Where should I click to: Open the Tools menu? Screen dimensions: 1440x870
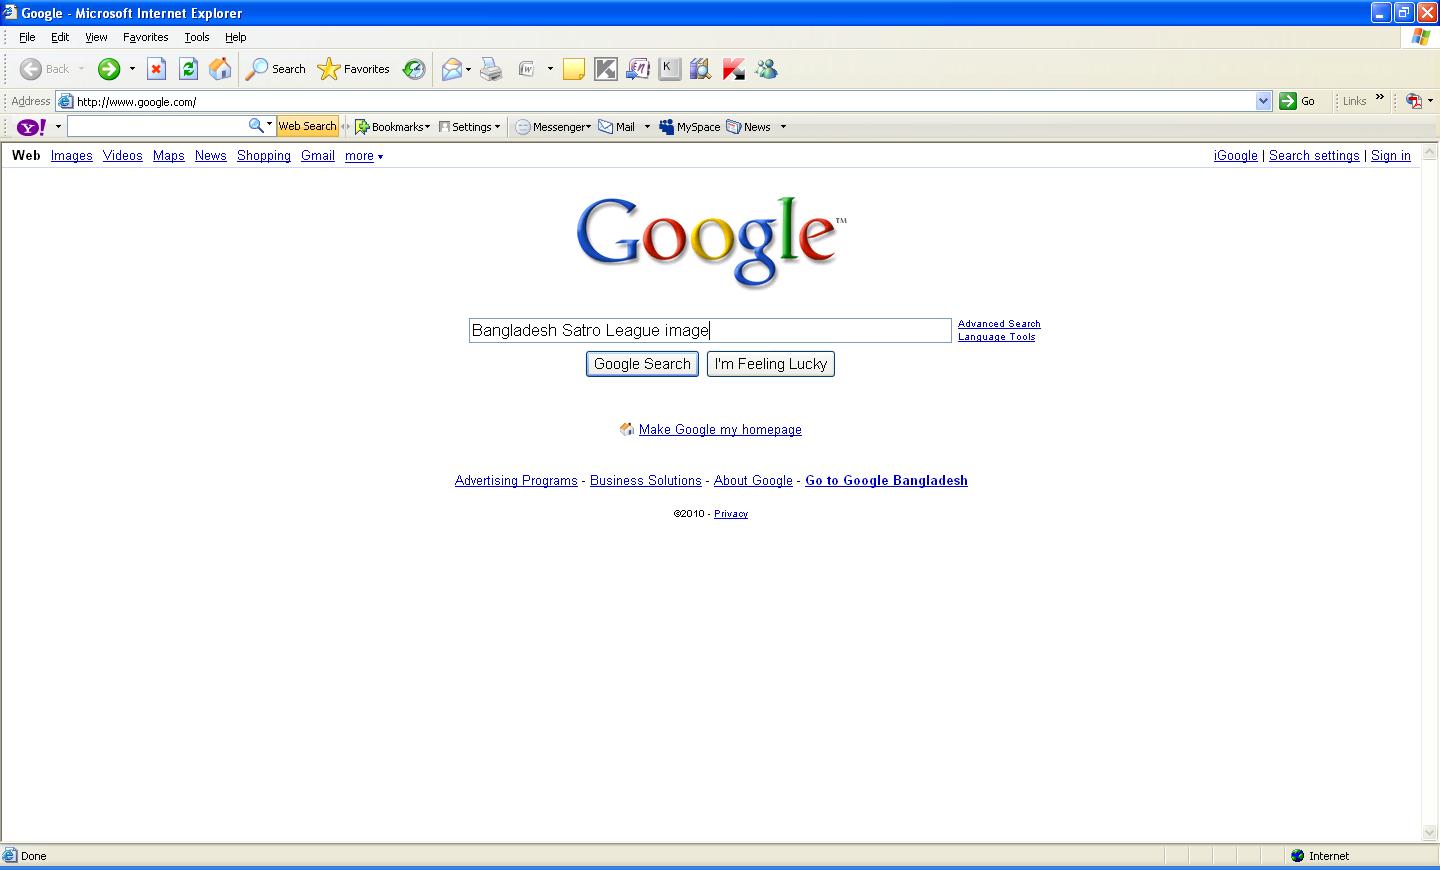coord(197,37)
